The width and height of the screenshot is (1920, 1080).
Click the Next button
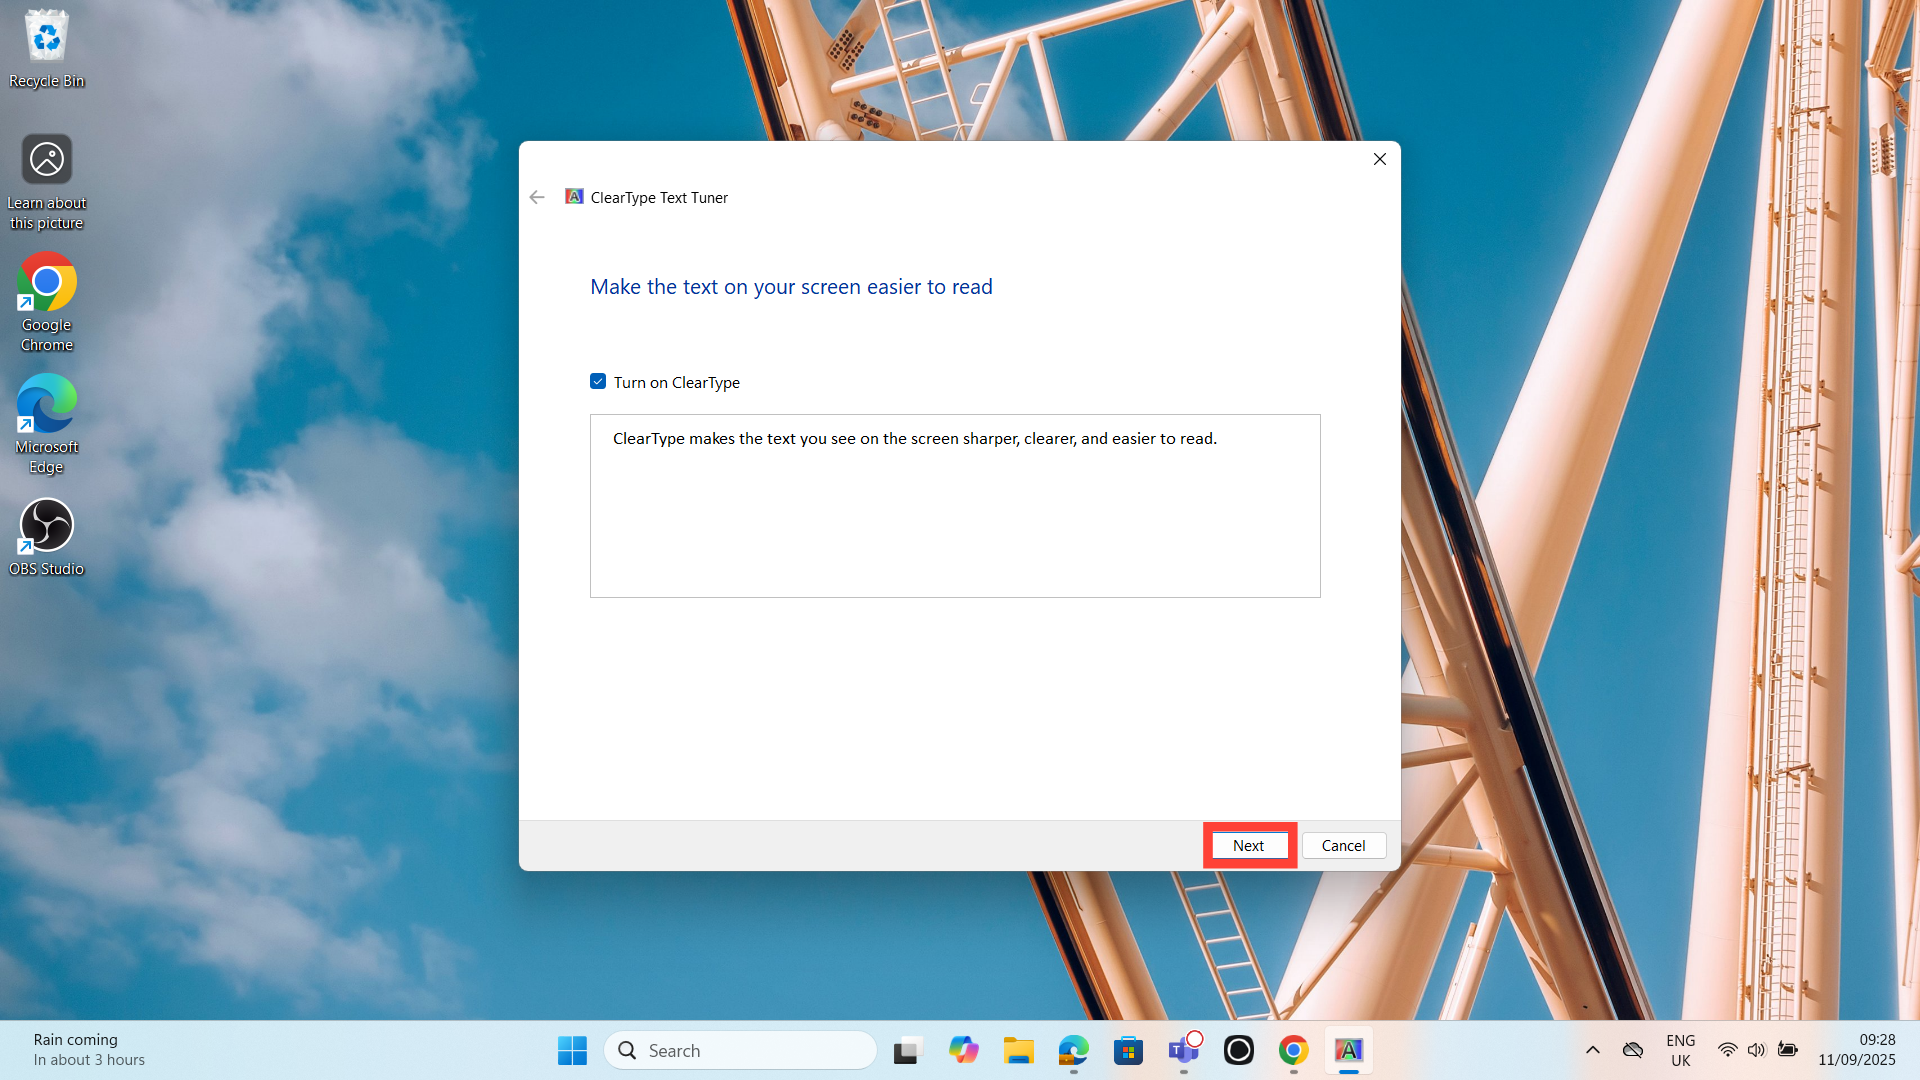1248,845
